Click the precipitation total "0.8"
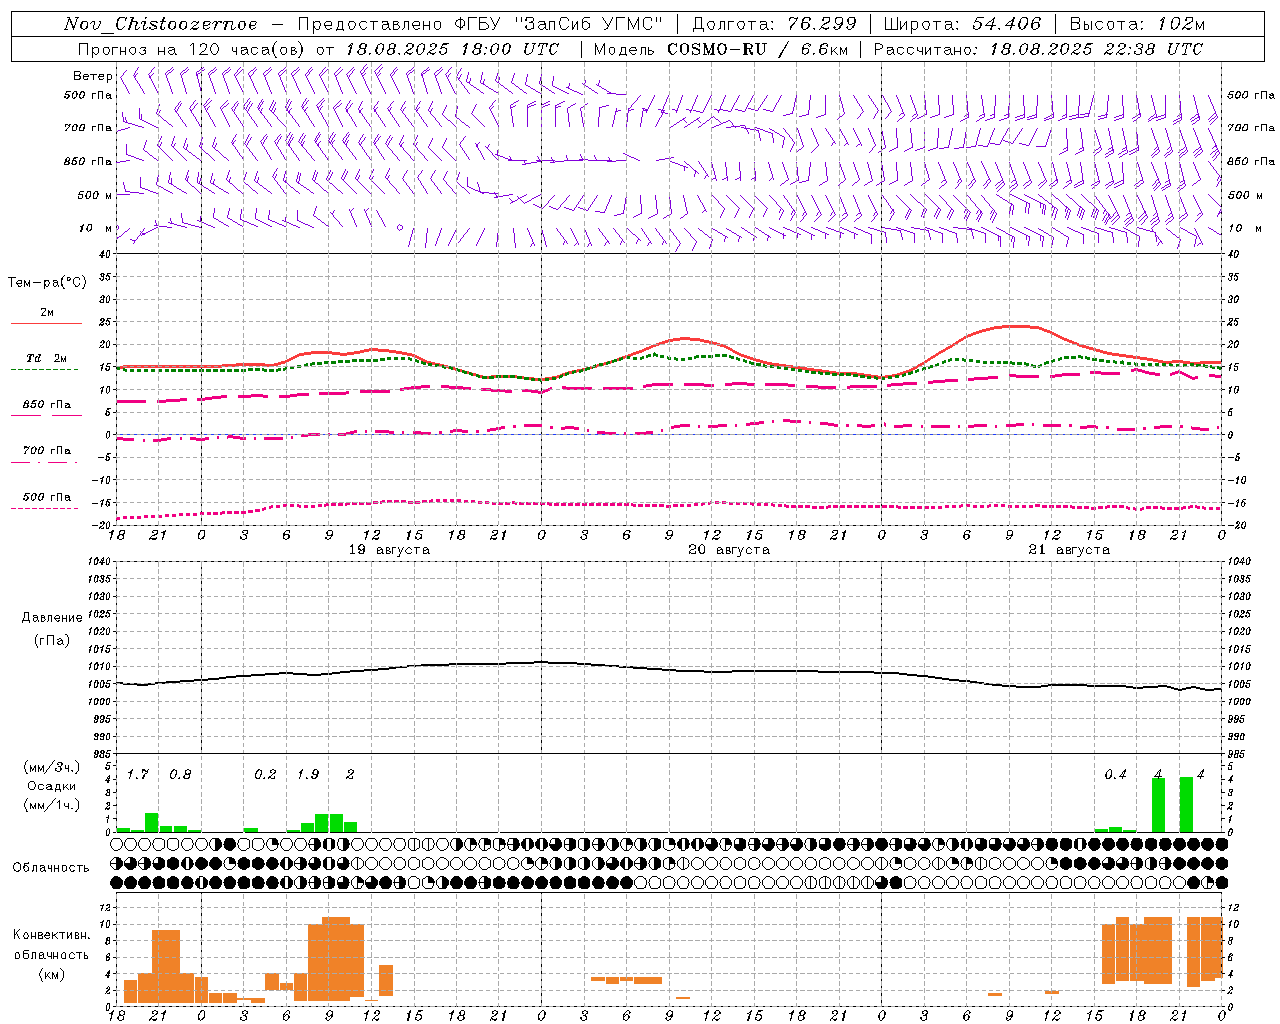The width and height of the screenshot is (1280, 1024). coord(180,774)
